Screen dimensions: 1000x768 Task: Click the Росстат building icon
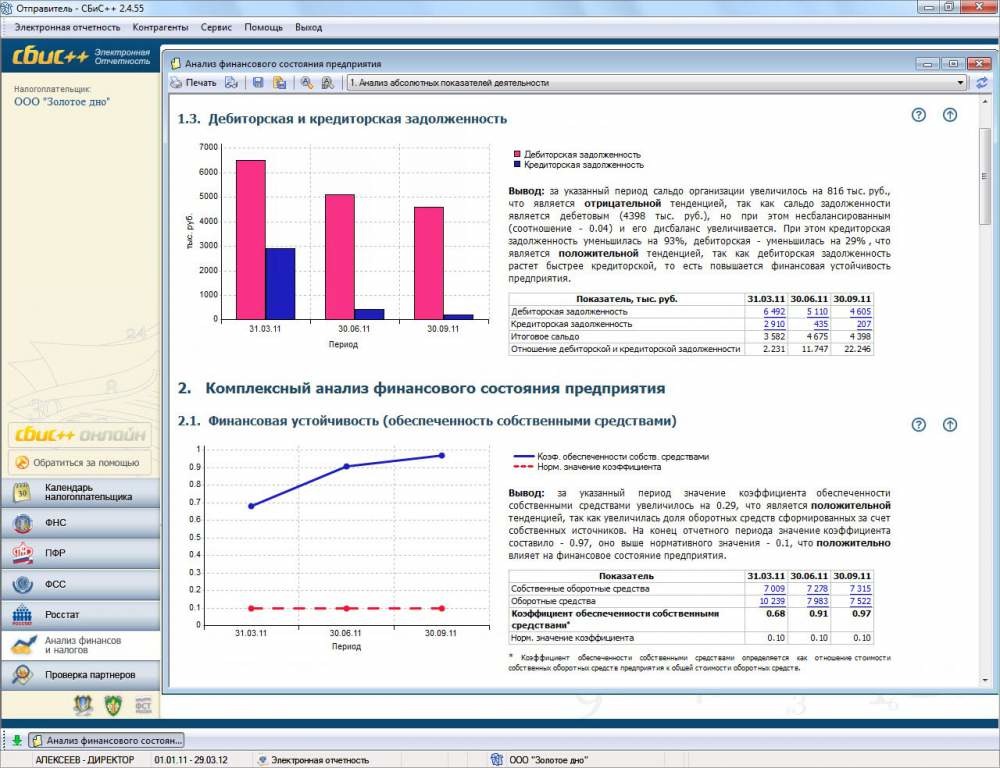click(x=22, y=615)
